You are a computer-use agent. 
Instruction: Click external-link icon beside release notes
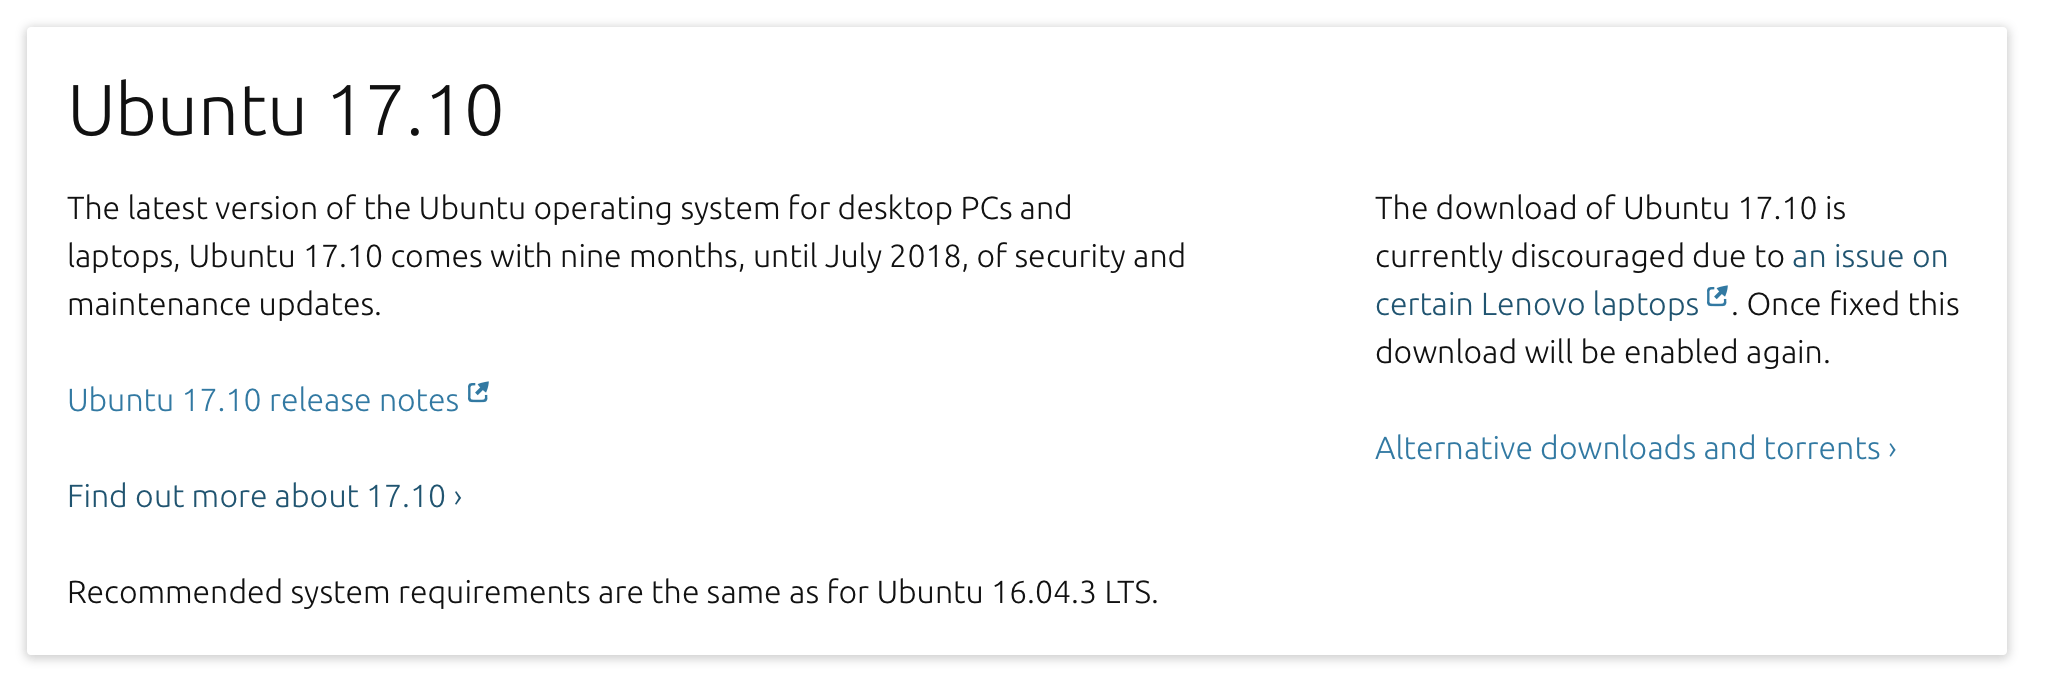coord(479,392)
